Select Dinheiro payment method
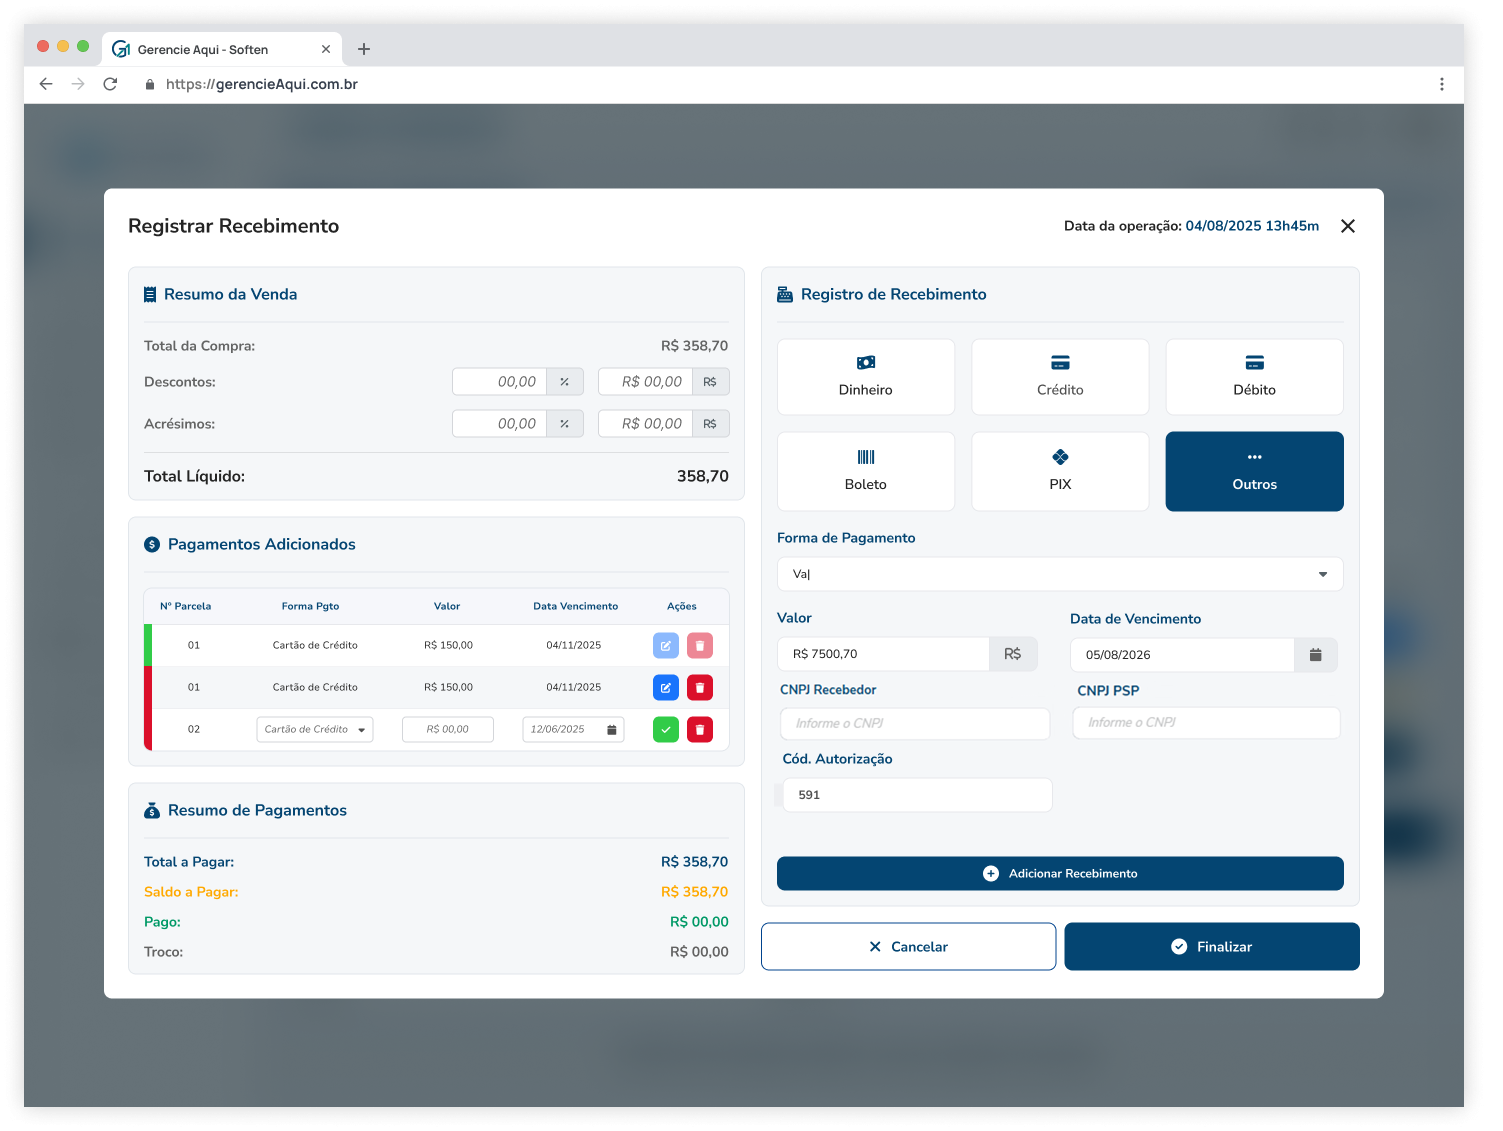Image resolution: width=1503 pixels, height=1131 pixels. point(865,377)
